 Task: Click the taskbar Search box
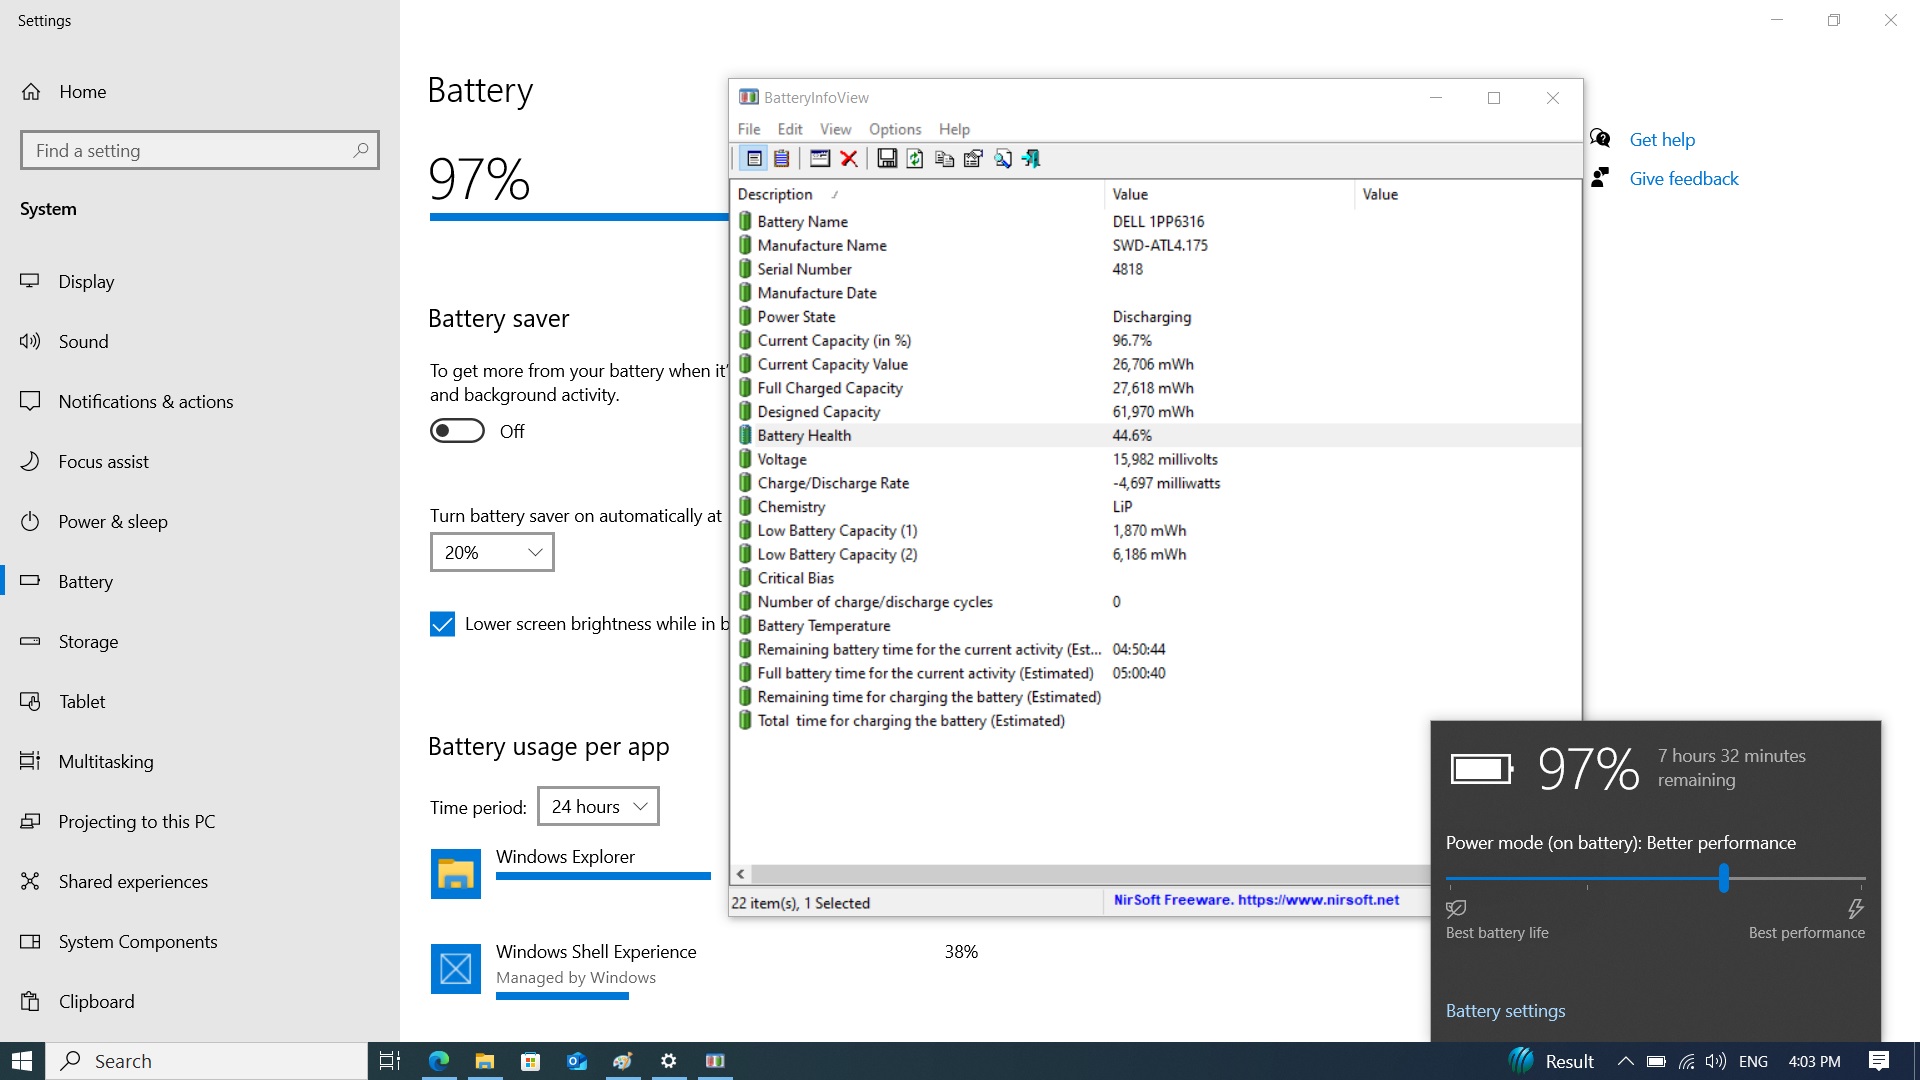click(x=207, y=1061)
